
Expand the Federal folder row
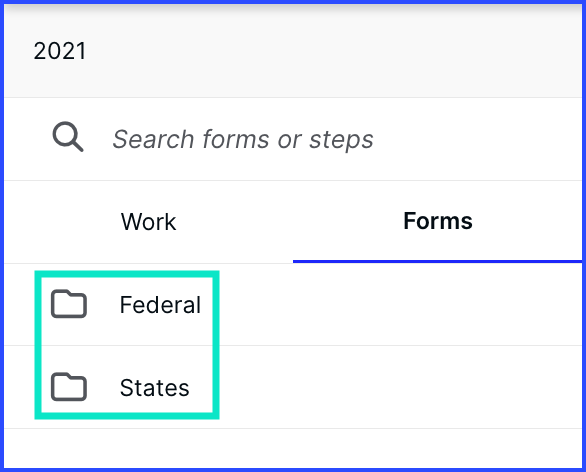293,305
